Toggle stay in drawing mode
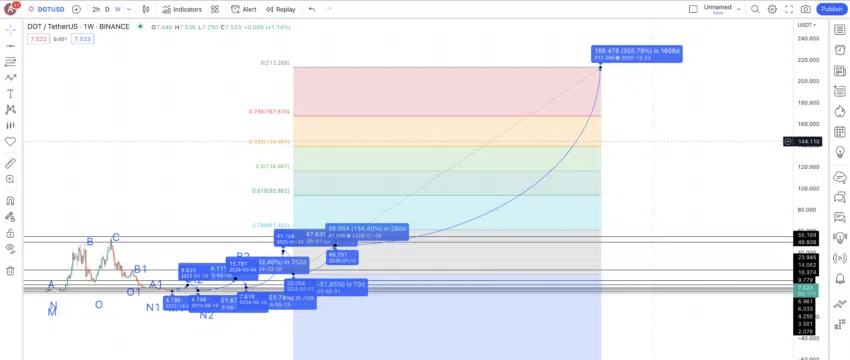The height and width of the screenshot is (360, 850). click(x=10, y=217)
